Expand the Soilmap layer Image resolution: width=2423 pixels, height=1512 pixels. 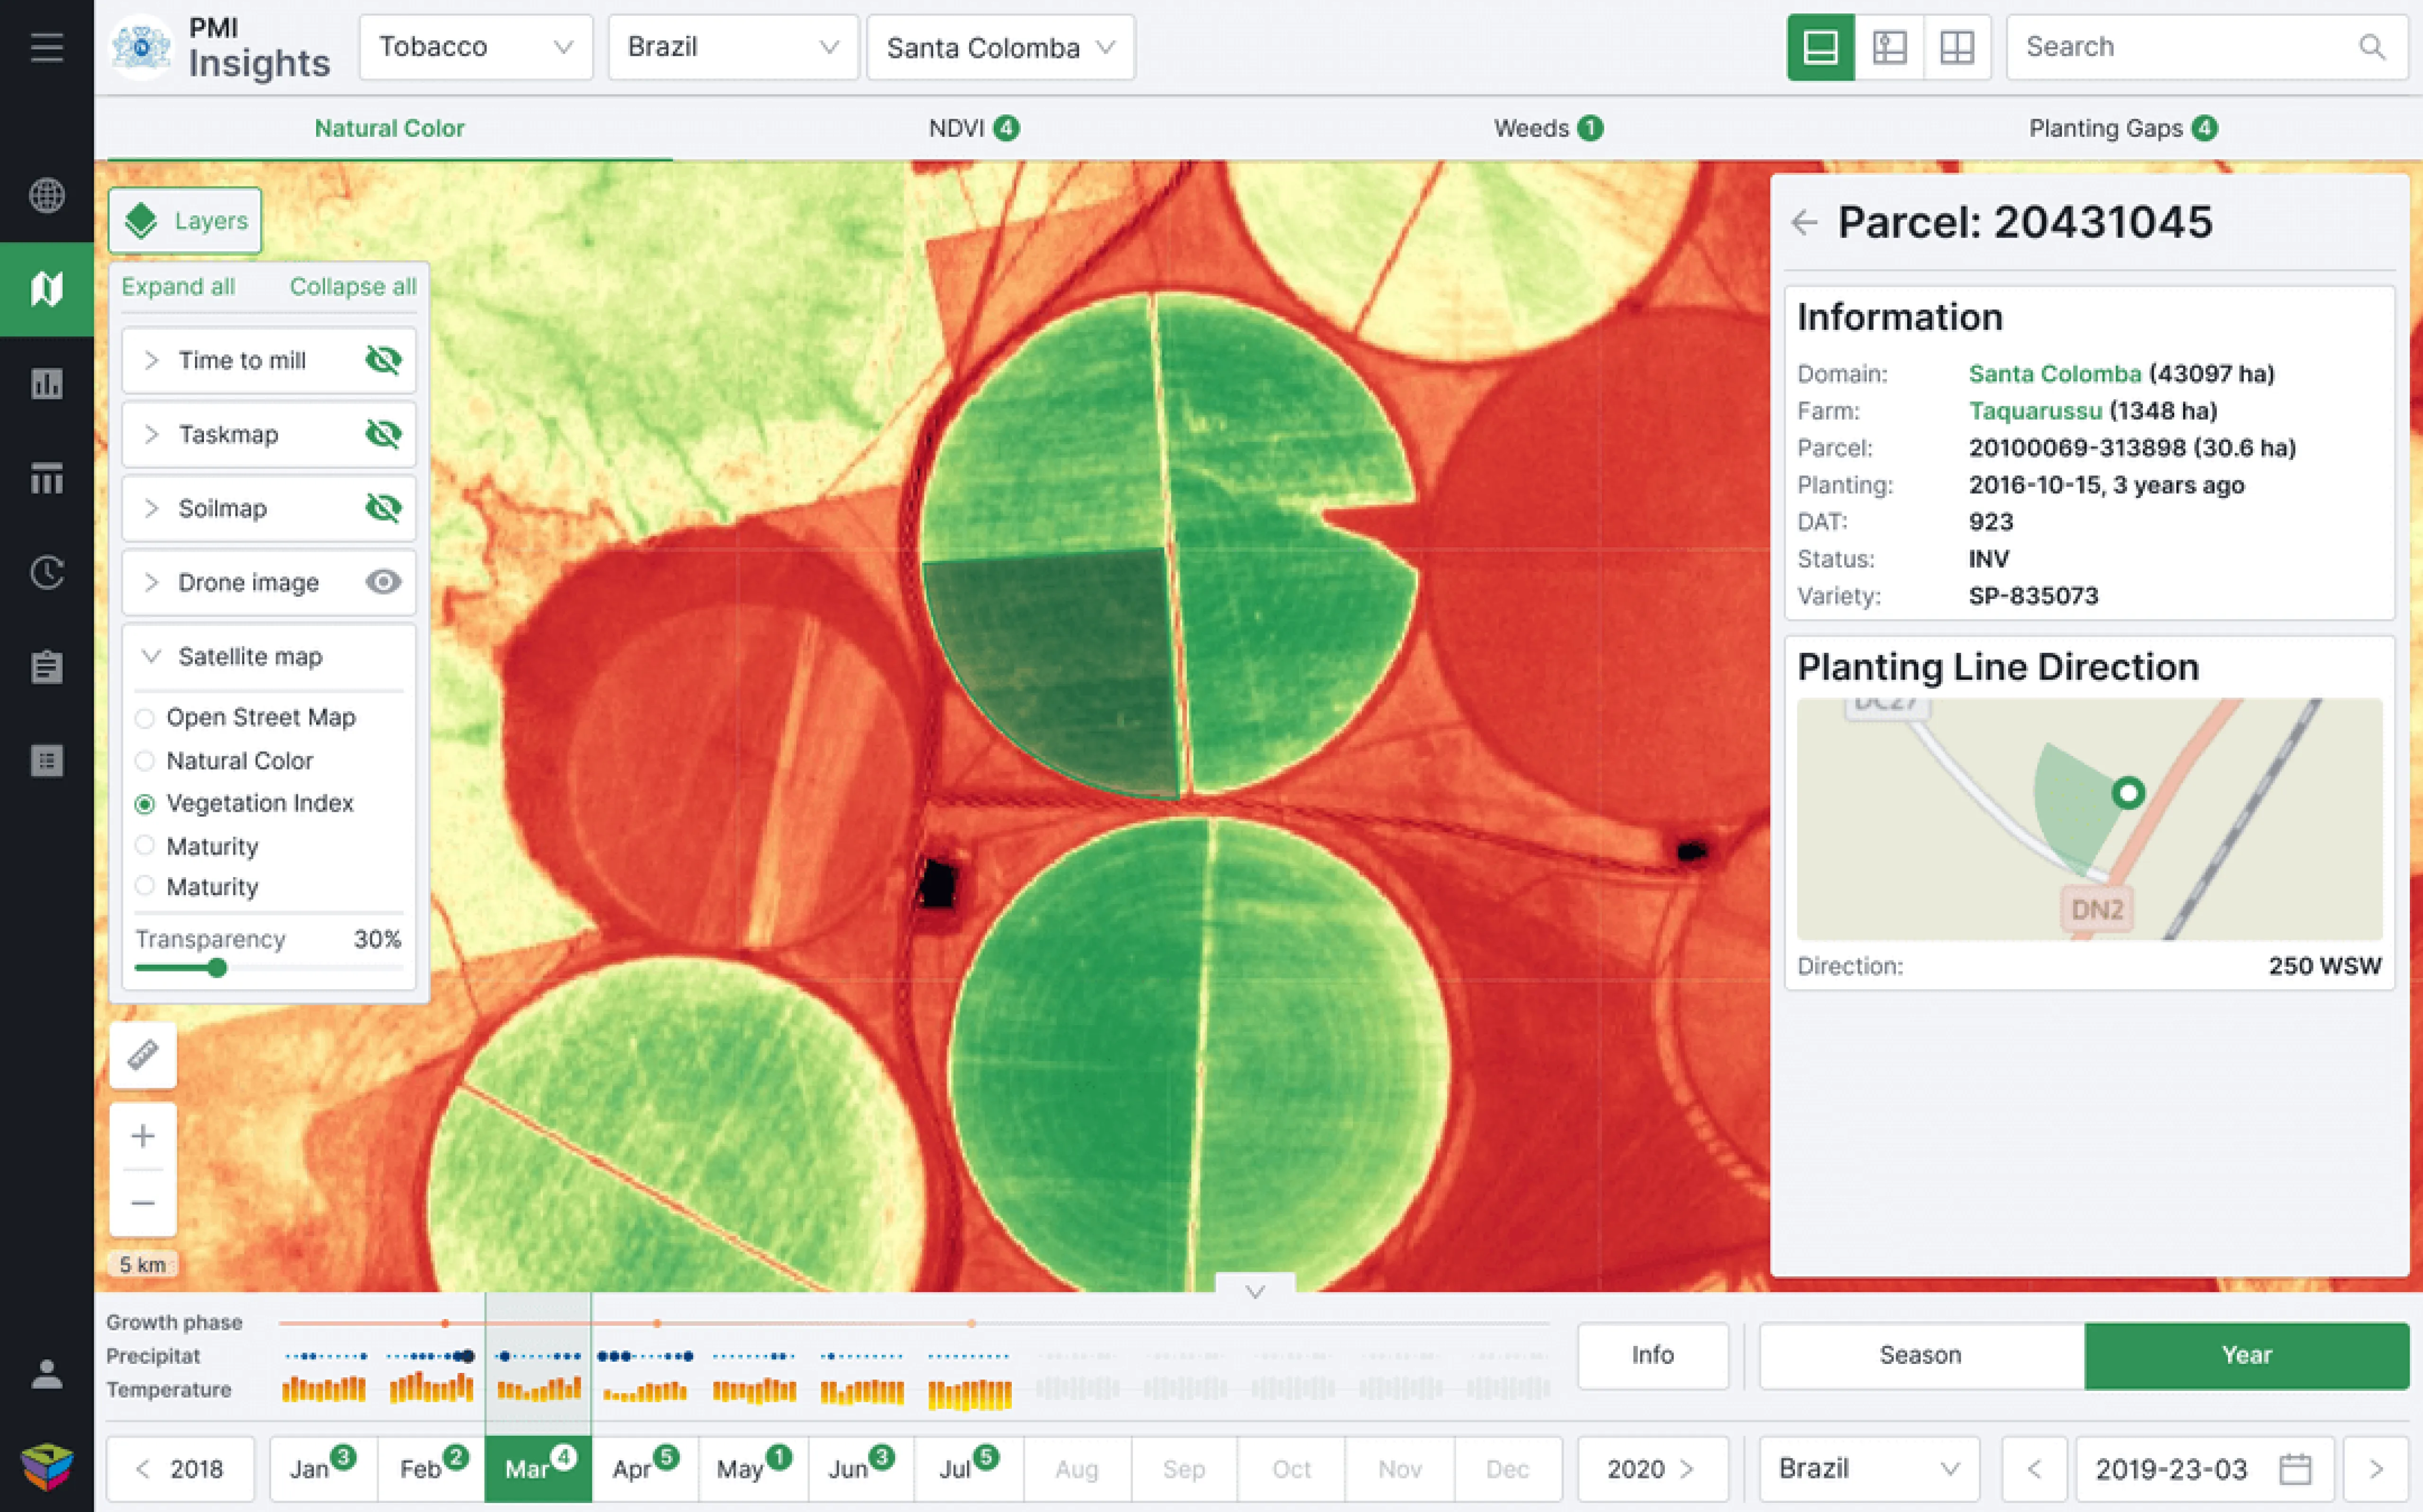coord(151,508)
